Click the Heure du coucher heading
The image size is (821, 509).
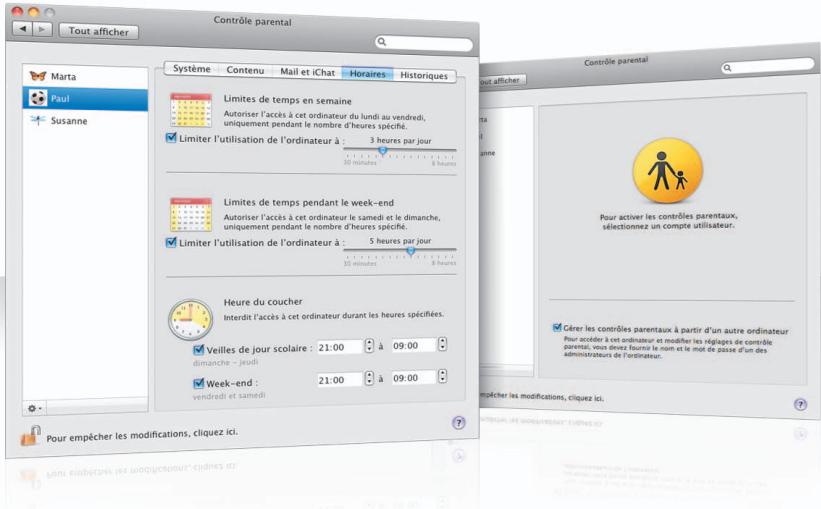[x=263, y=302]
